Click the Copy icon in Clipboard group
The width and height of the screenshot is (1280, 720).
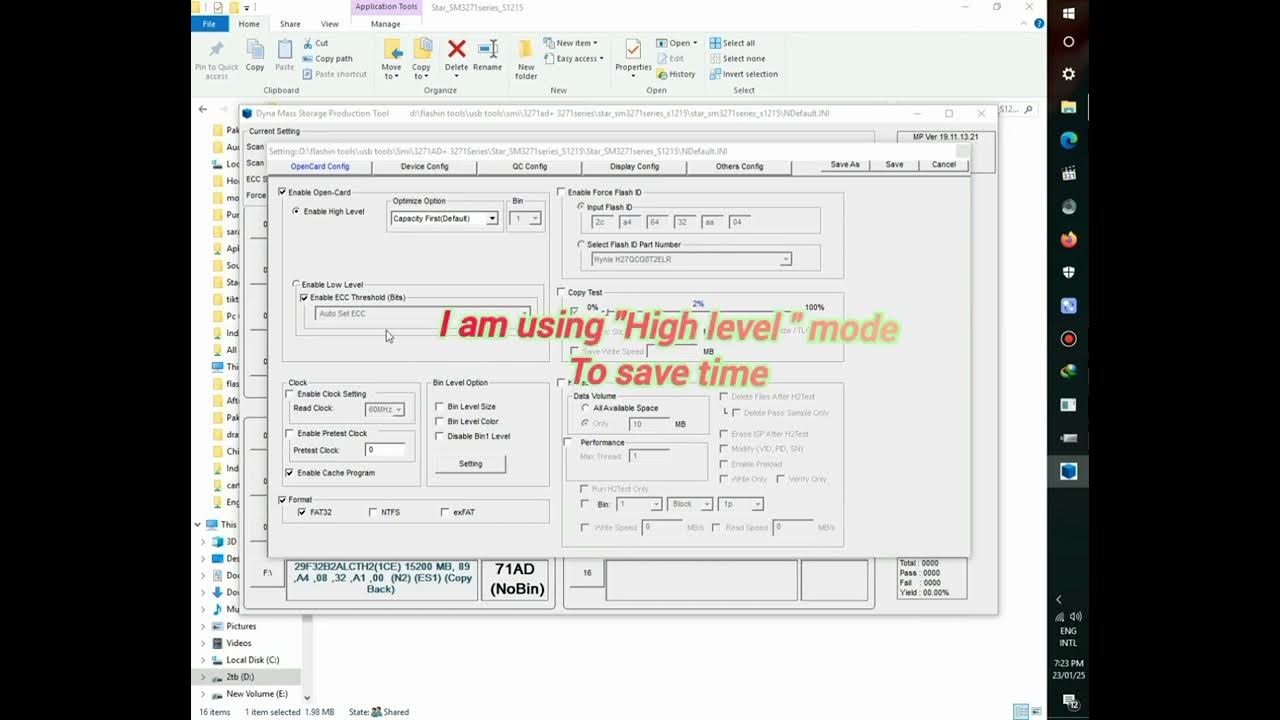[255, 50]
